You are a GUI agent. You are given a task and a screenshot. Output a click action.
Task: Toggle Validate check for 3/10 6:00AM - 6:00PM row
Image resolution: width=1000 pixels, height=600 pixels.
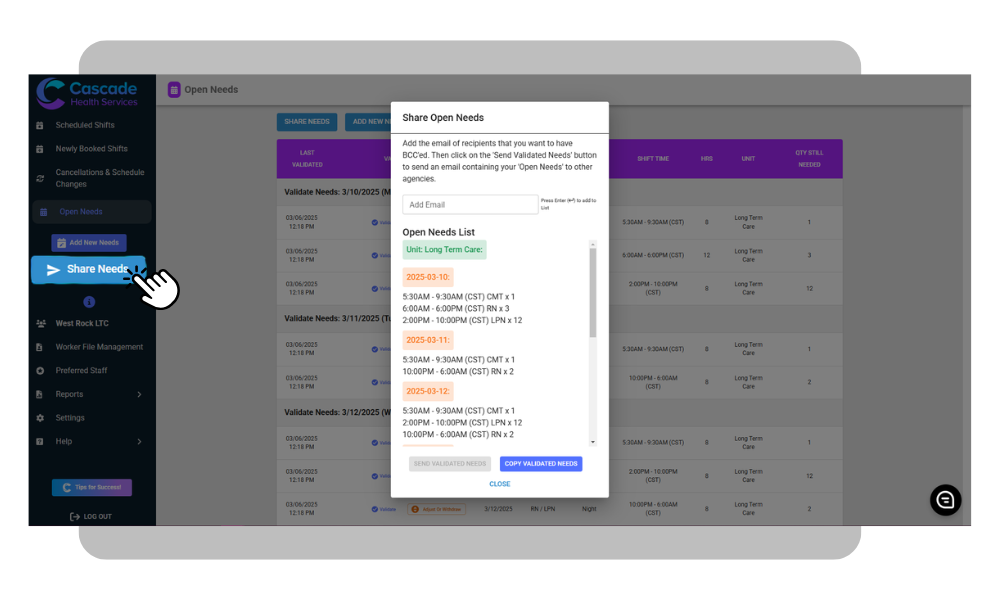[x=374, y=256]
